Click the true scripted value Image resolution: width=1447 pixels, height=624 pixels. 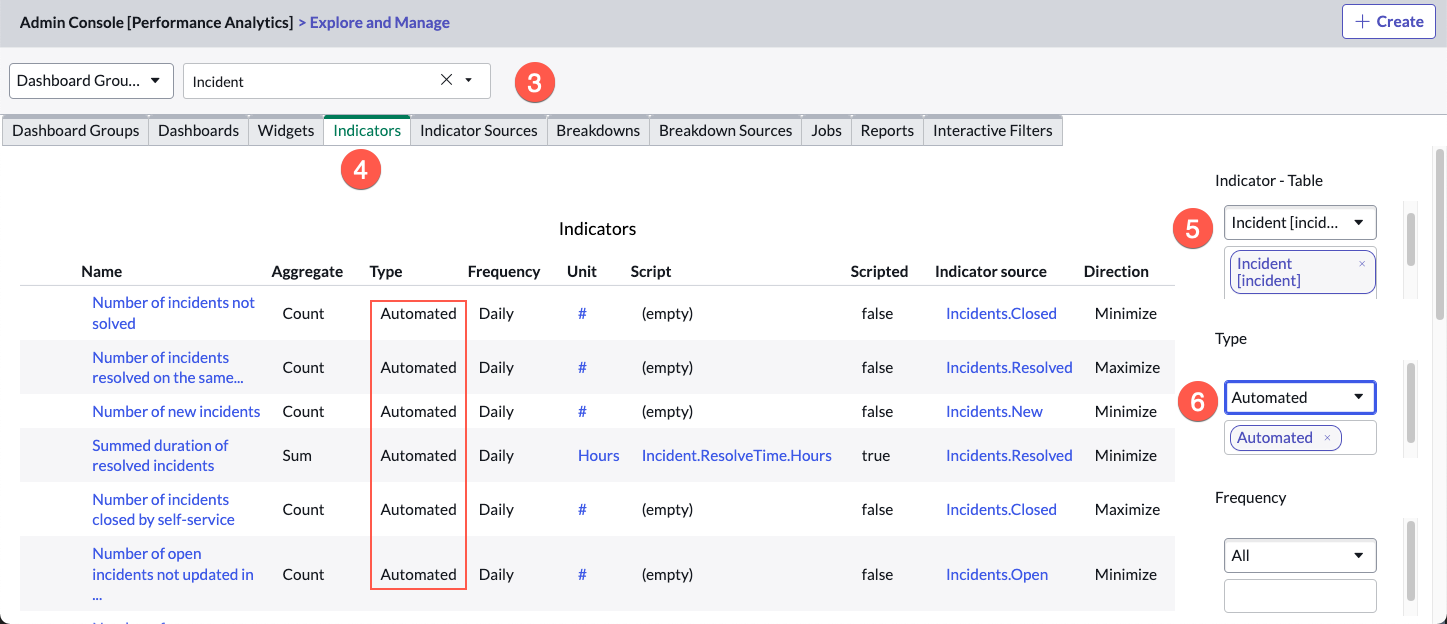click(876, 455)
